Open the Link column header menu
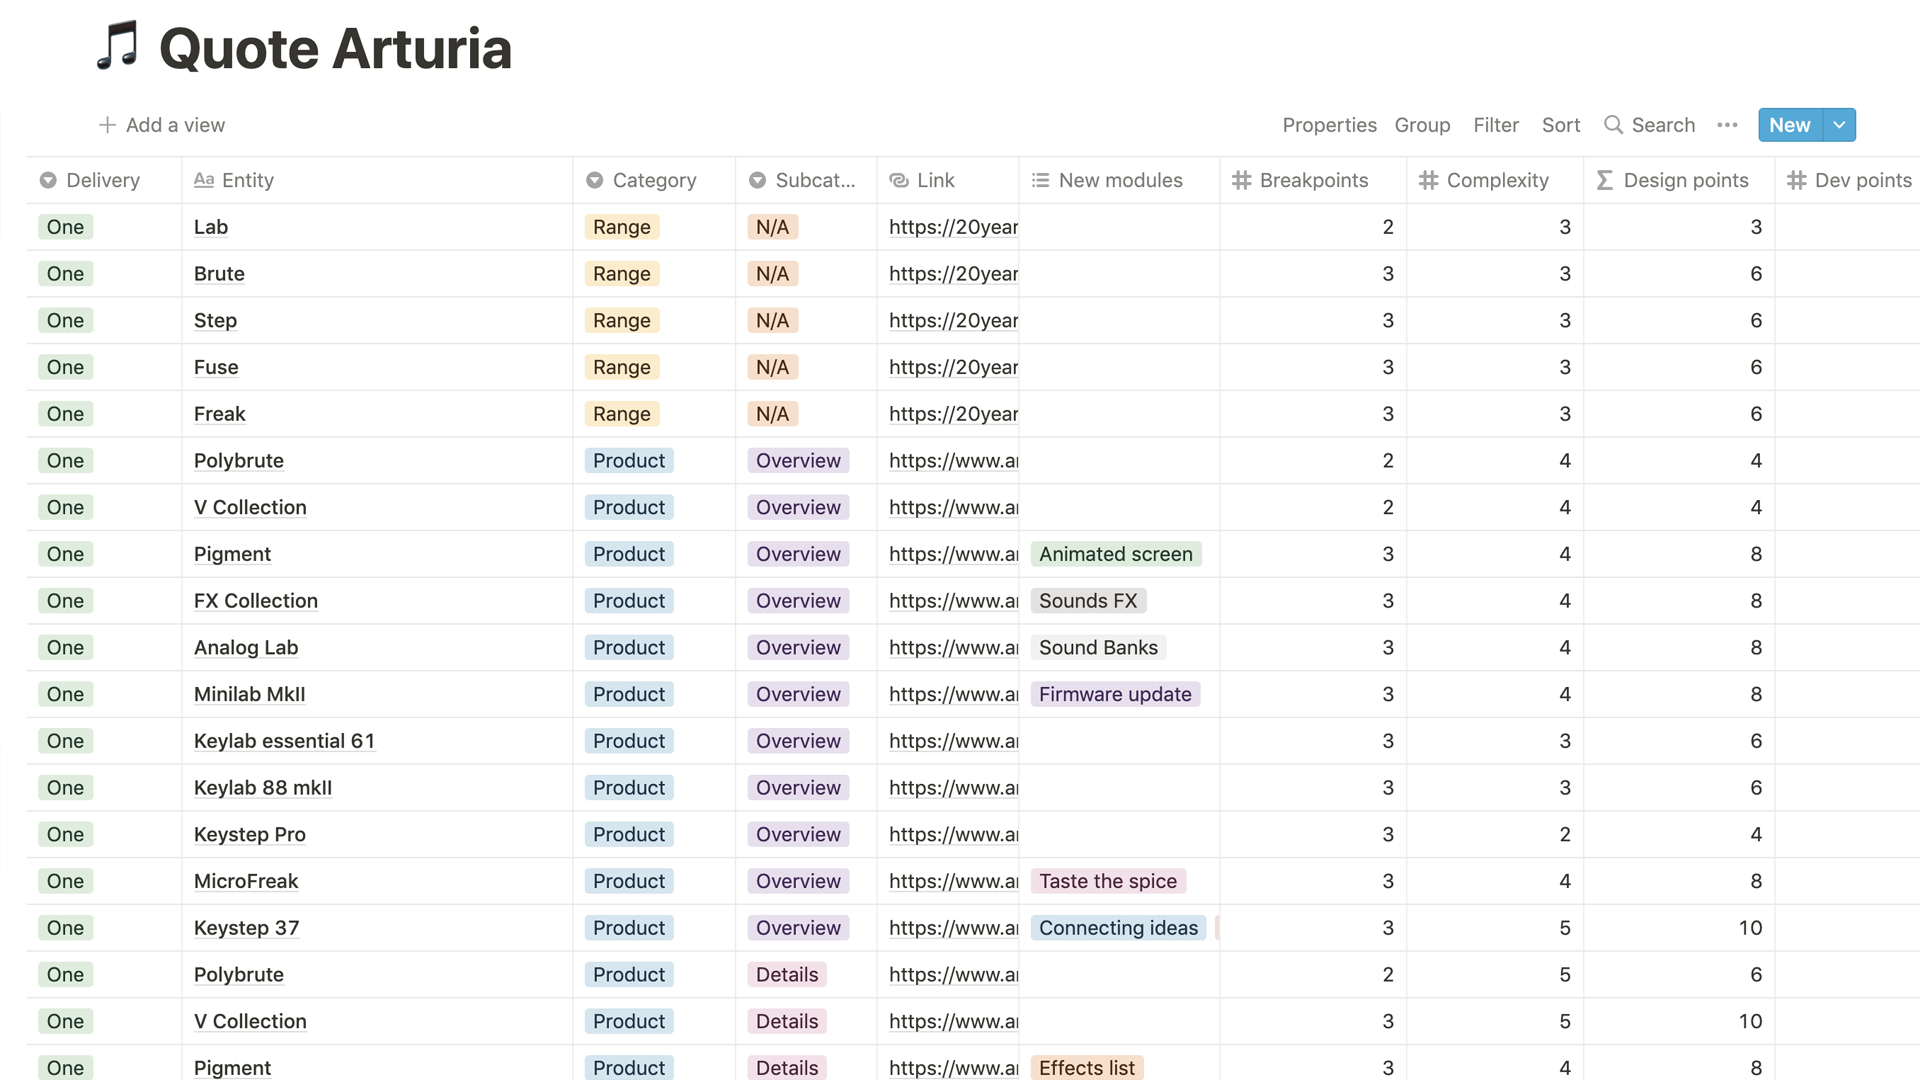The width and height of the screenshot is (1920, 1080). point(948,180)
